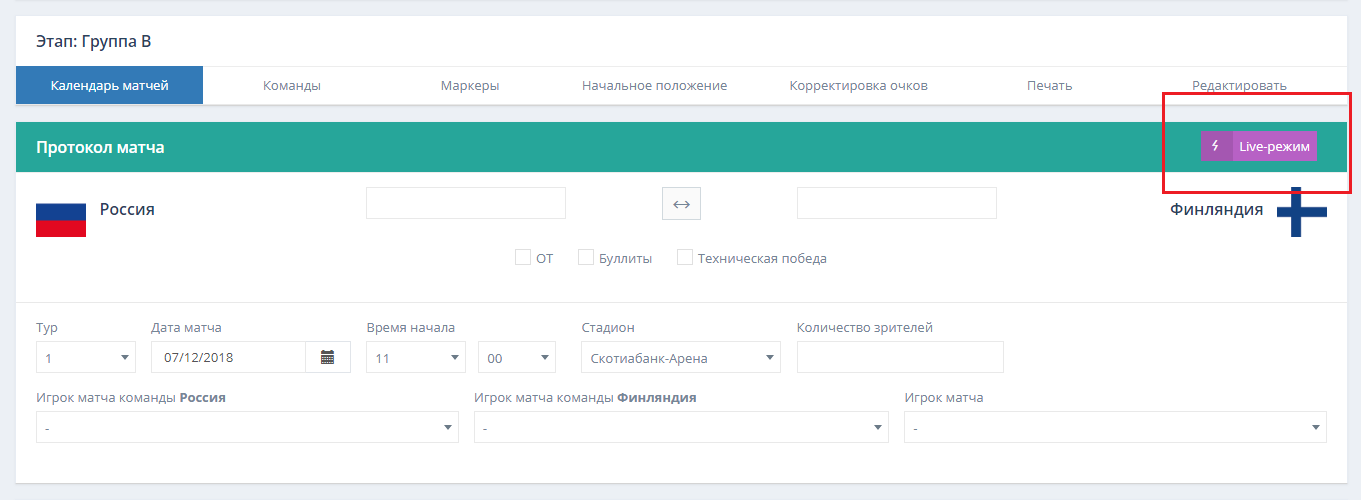Open Игрок матча команды Финляндия dropdown
This screenshot has height=500, width=1361.
point(681,427)
